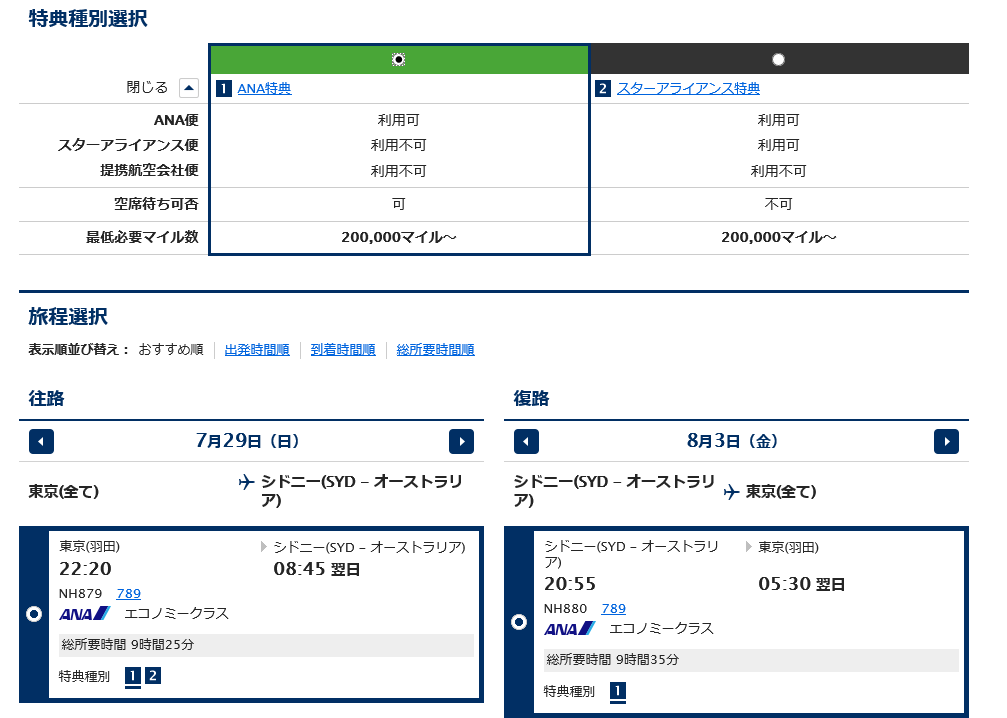Click award type badge 1 on NH880
This screenshot has height=718, width=1007.
[x=617, y=691]
